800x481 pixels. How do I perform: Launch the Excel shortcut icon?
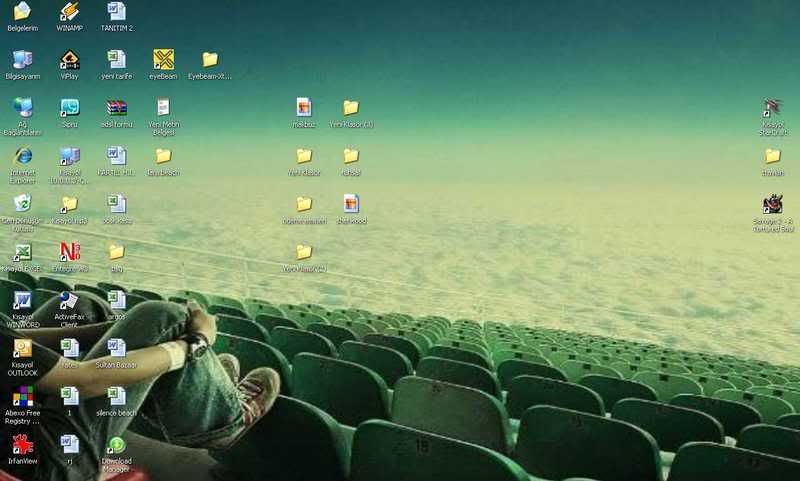pos(22,251)
